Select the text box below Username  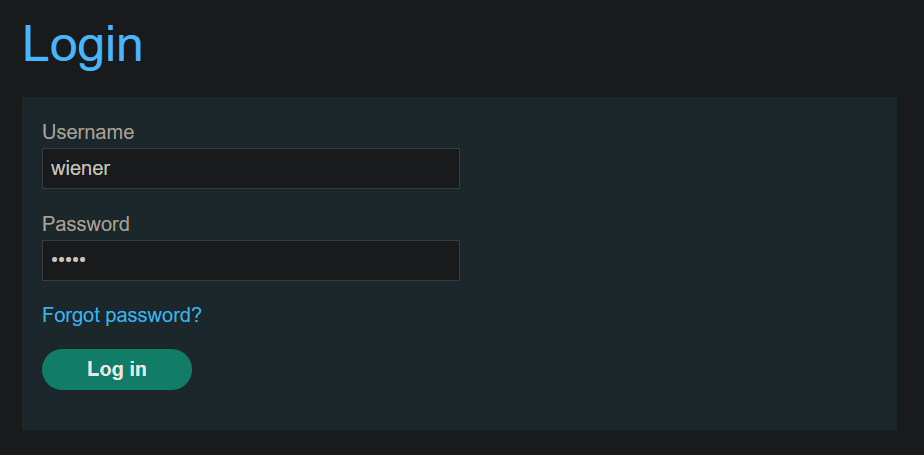pyautogui.click(x=250, y=168)
